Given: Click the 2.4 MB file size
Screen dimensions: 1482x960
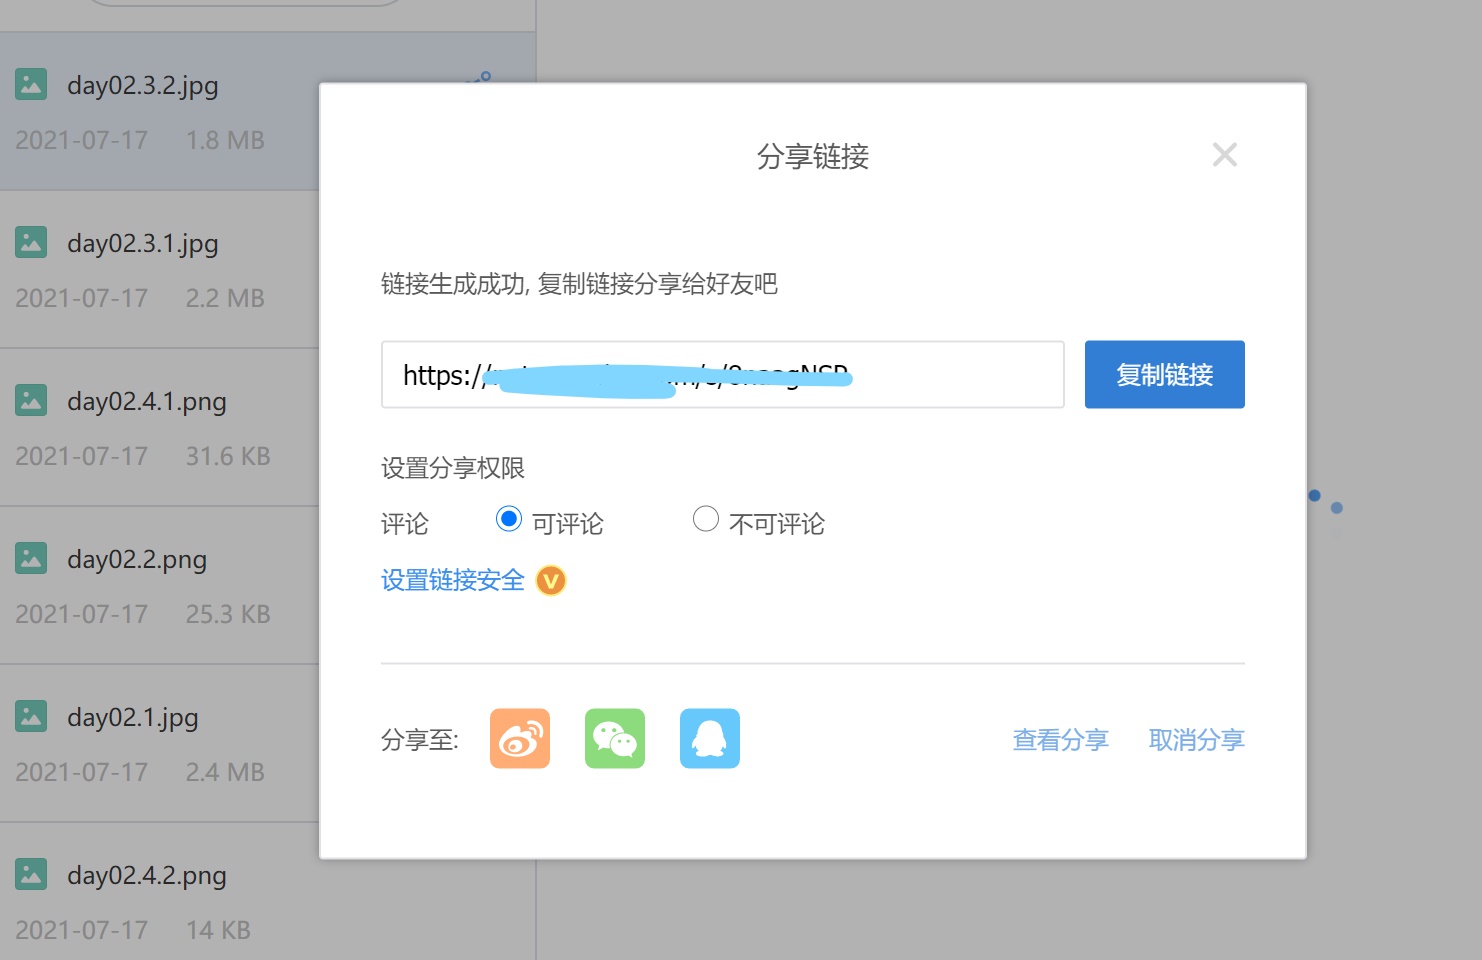Looking at the screenshot, I should tap(225, 772).
